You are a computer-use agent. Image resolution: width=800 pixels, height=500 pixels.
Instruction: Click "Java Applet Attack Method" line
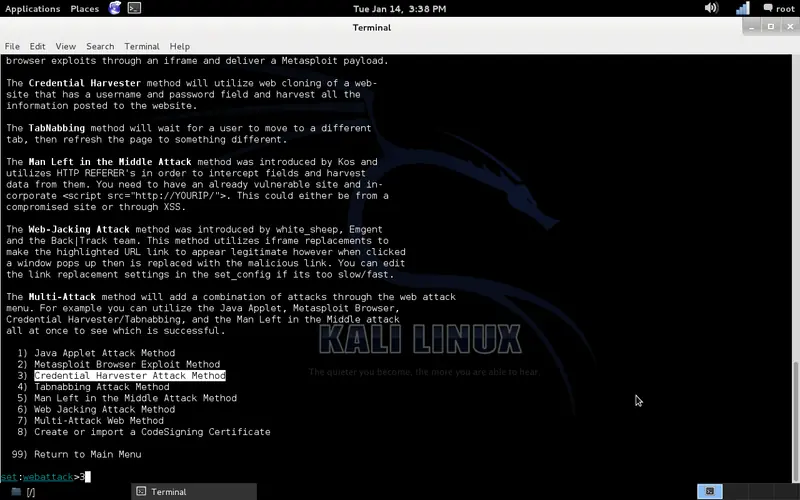pos(105,353)
